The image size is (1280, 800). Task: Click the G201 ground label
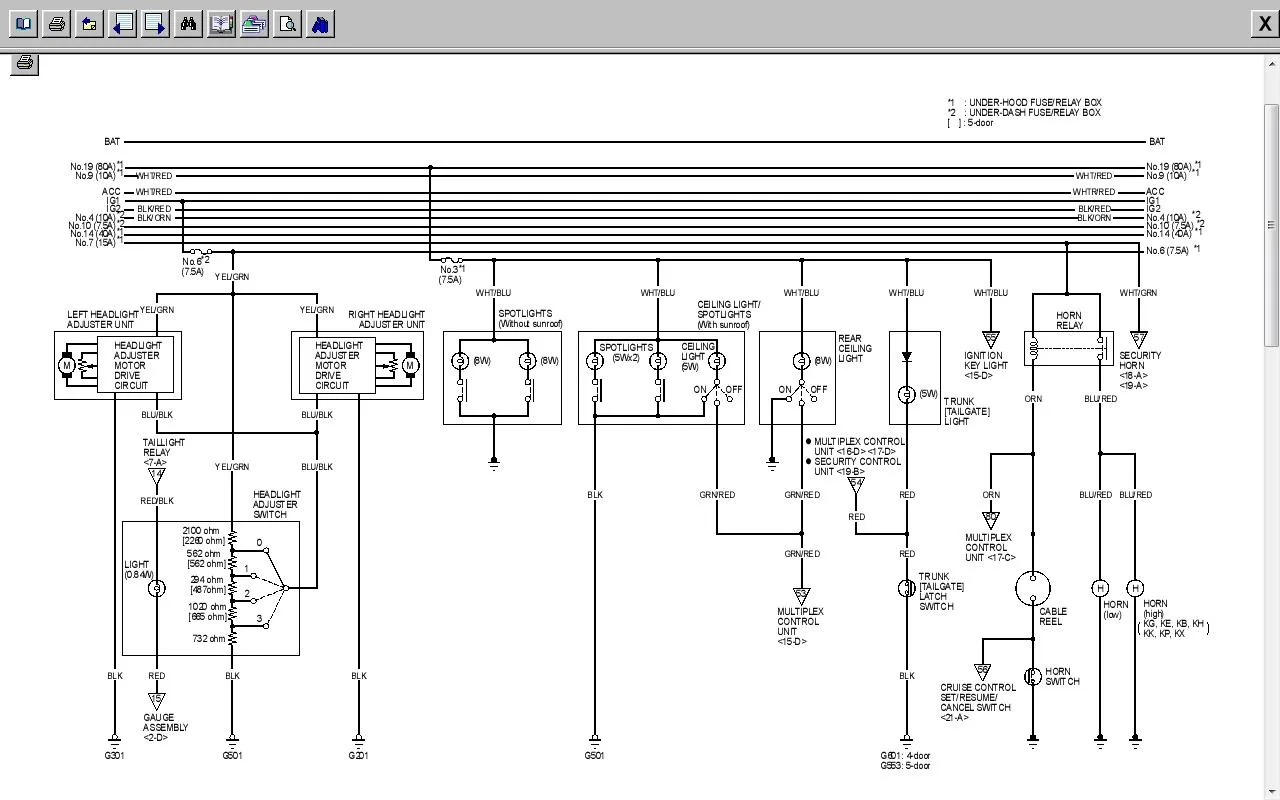point(358,755)
